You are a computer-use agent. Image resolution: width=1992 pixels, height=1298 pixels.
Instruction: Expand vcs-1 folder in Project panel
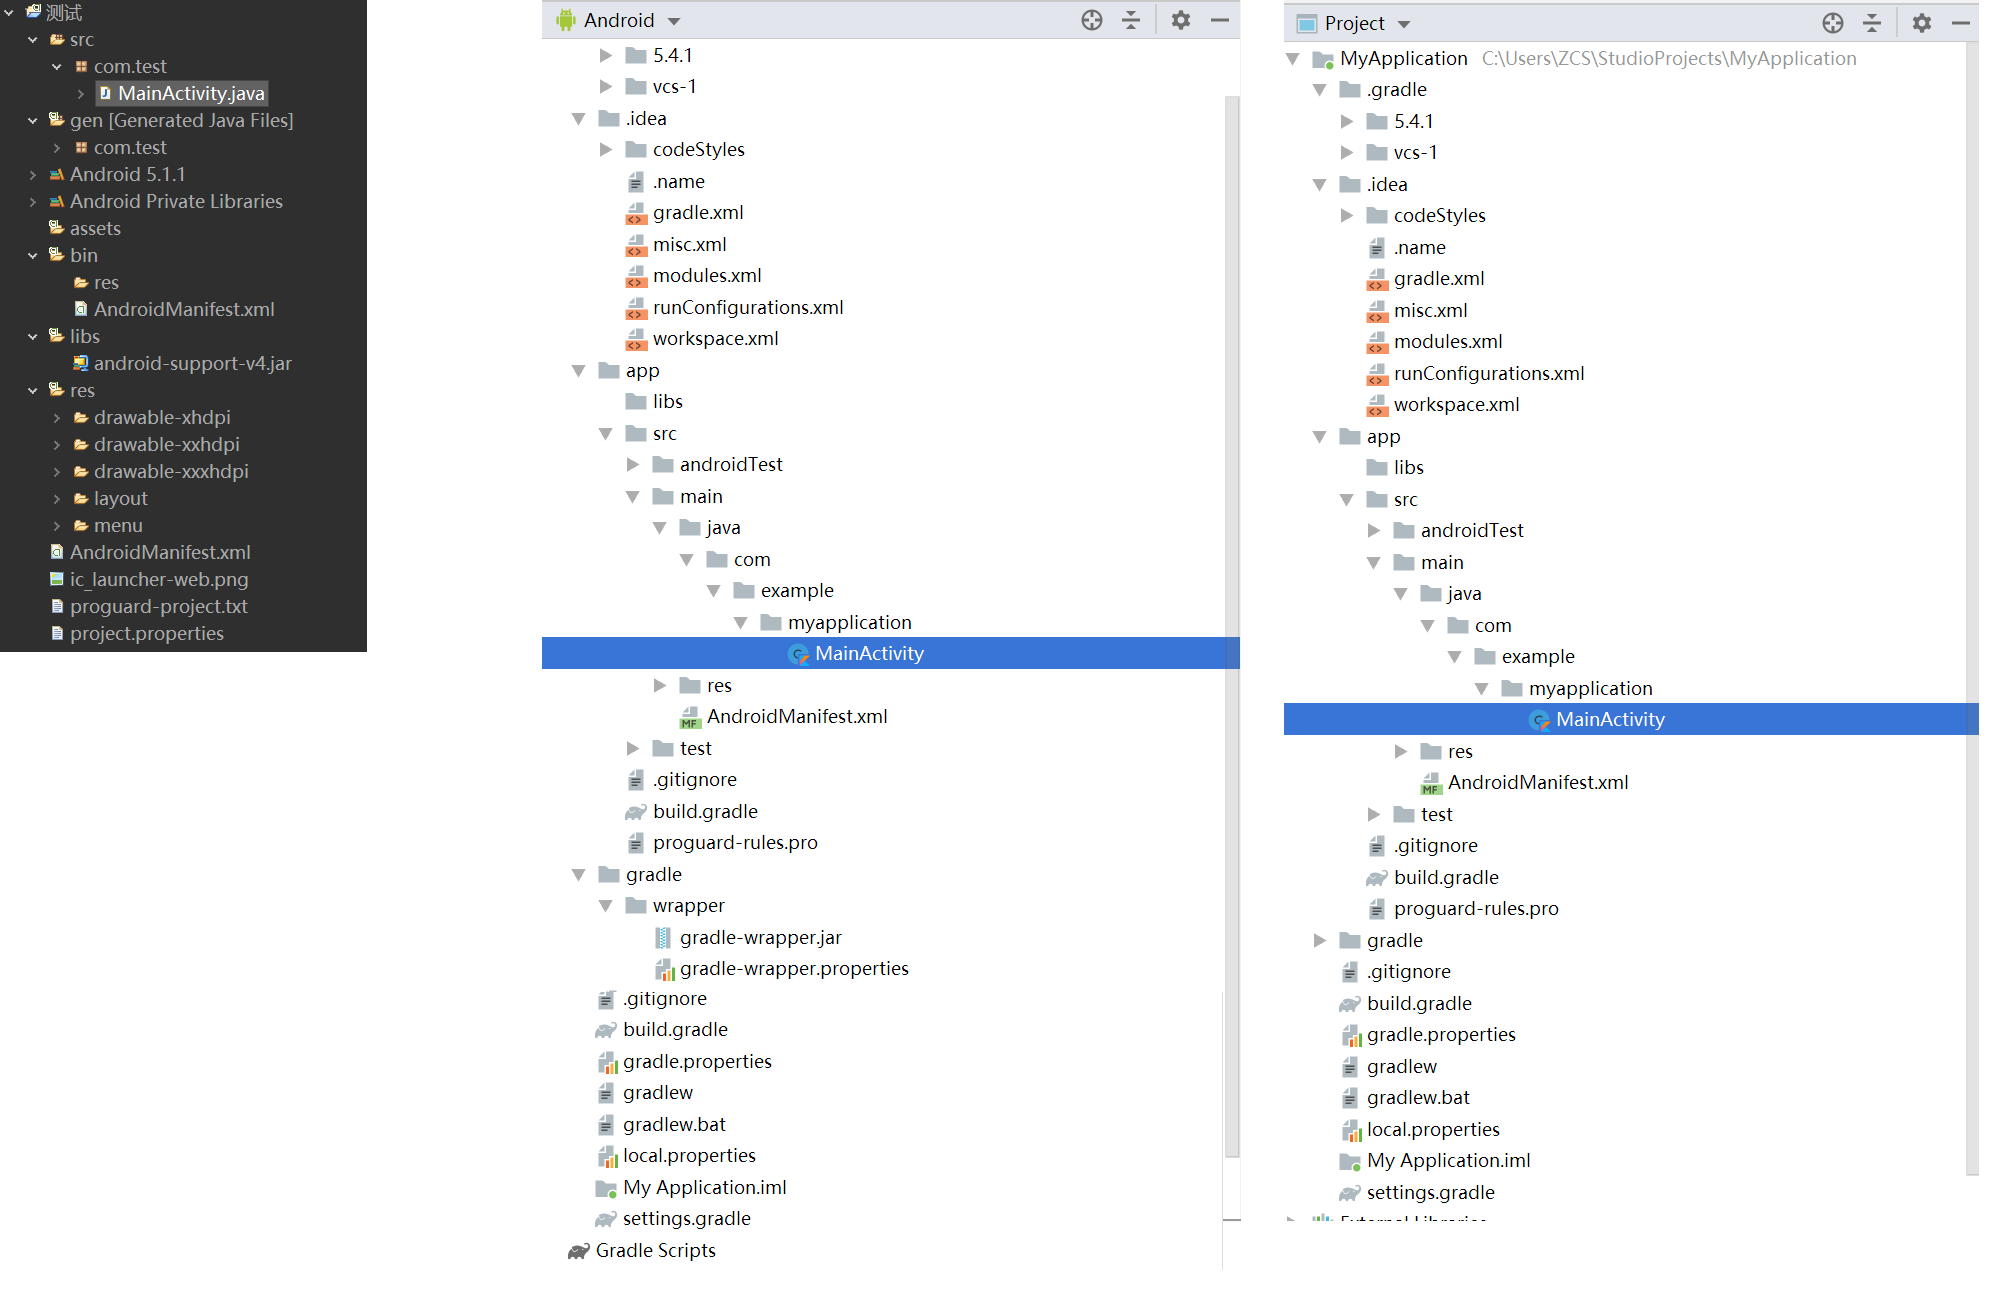pyautogui.click(x=1346, y=152)
